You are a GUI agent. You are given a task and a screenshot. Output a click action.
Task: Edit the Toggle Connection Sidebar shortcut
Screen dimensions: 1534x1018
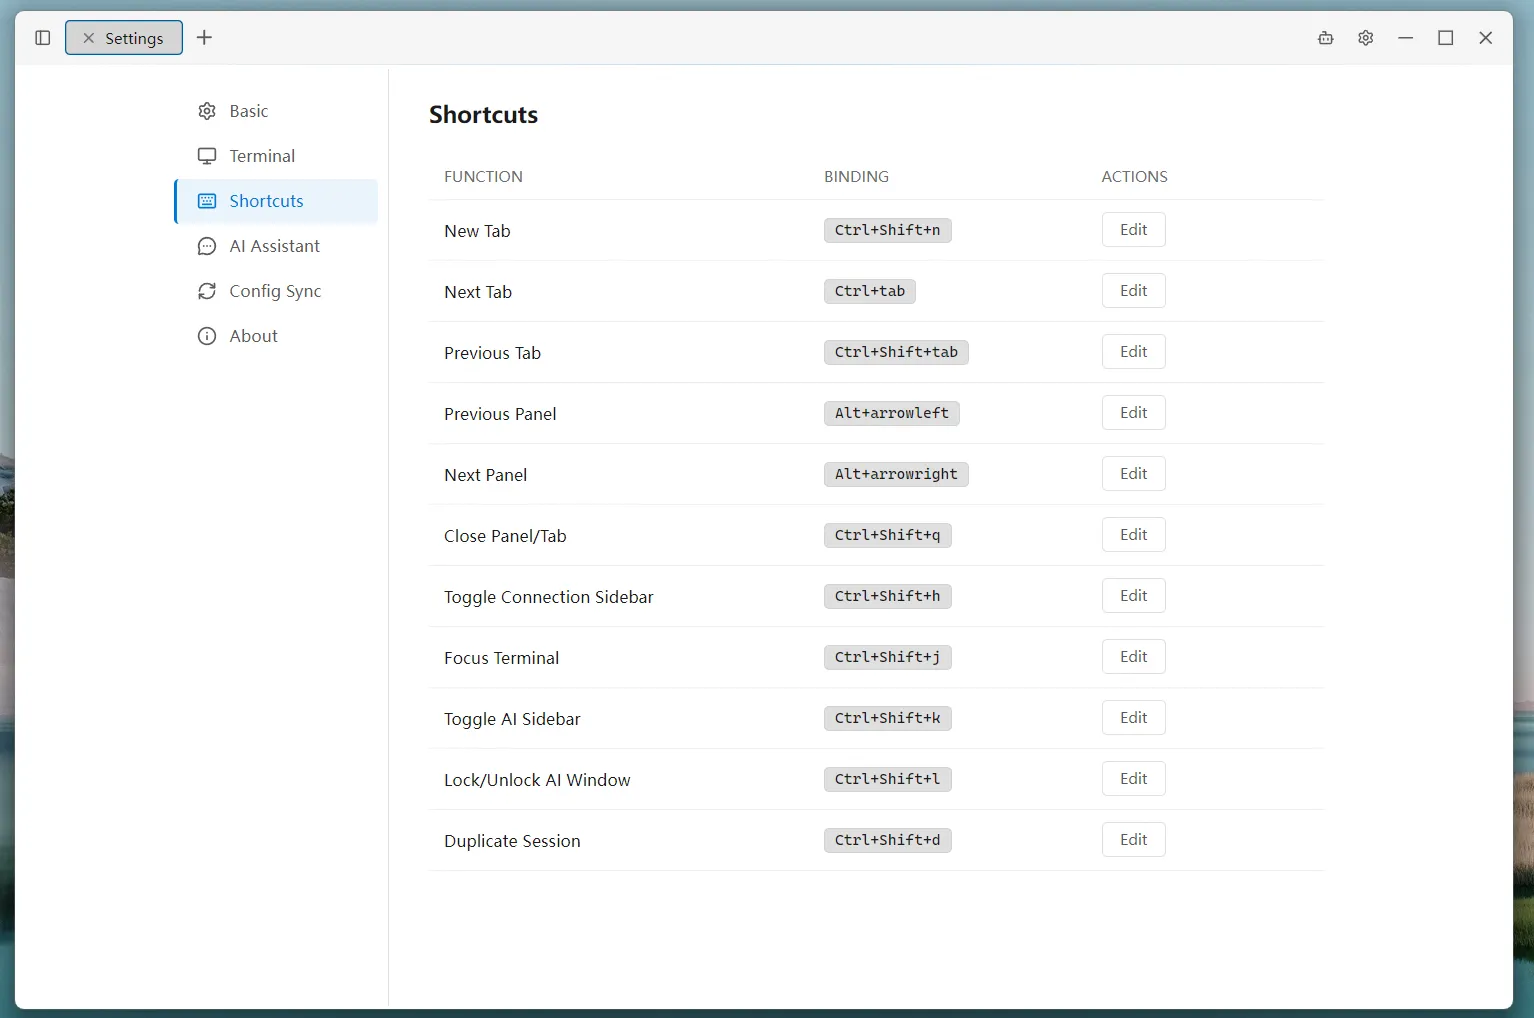click(1134, 596)
